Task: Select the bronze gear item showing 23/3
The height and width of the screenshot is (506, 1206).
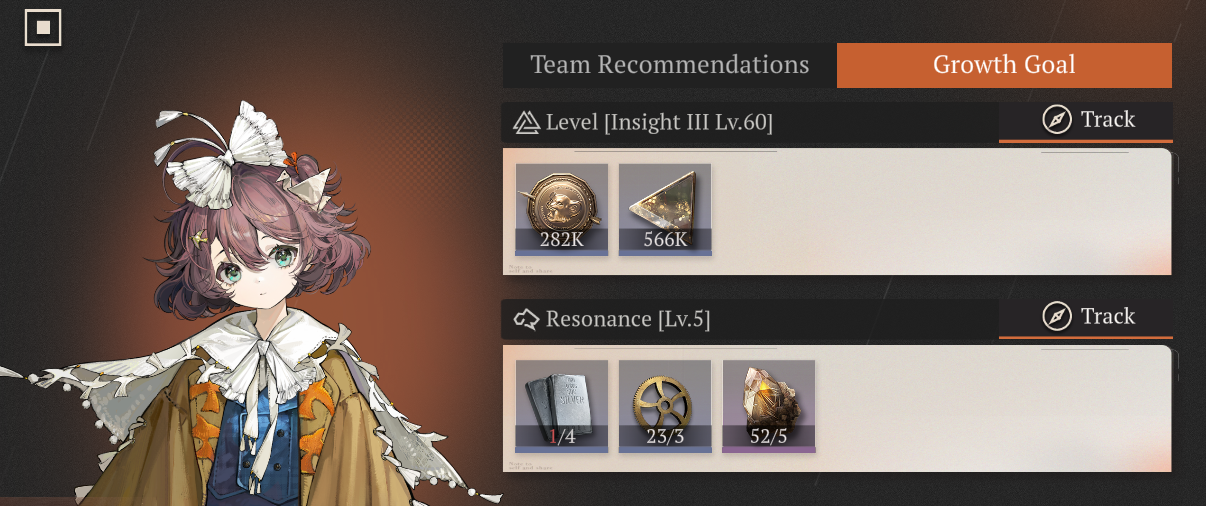Action: 665,406
